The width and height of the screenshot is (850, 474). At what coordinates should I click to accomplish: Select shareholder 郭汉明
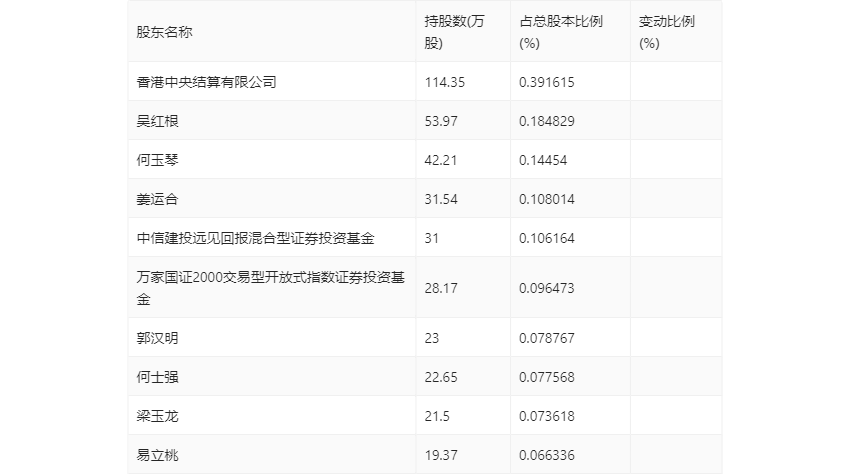157,338
